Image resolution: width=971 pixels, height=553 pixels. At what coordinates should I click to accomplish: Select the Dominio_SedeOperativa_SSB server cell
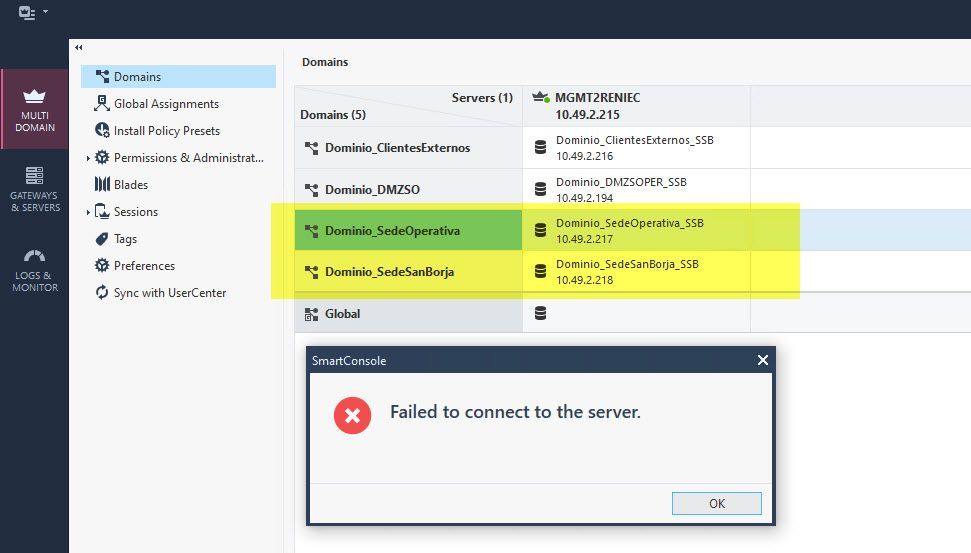[637, 230]
